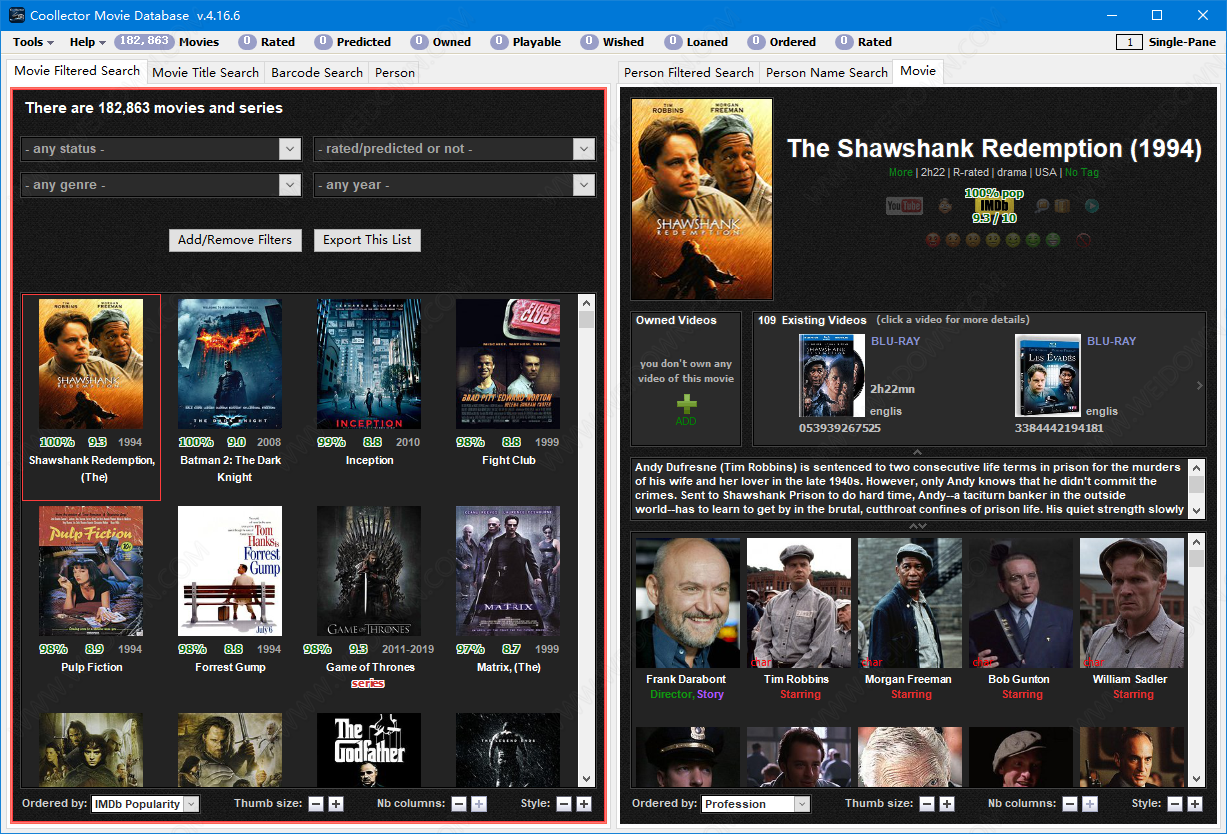Show next existing videos with right chevron

point(1199,386)
